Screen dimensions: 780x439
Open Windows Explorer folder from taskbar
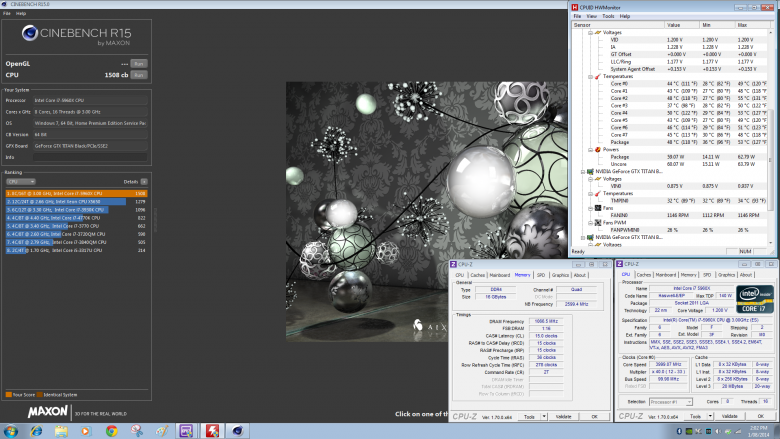point(61,431)
